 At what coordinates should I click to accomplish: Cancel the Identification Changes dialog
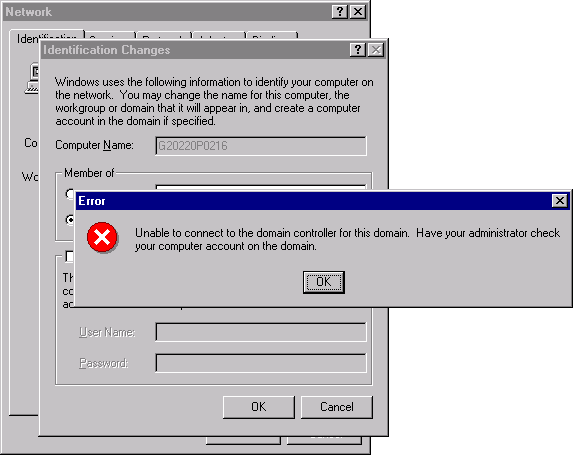pos(337,407)
